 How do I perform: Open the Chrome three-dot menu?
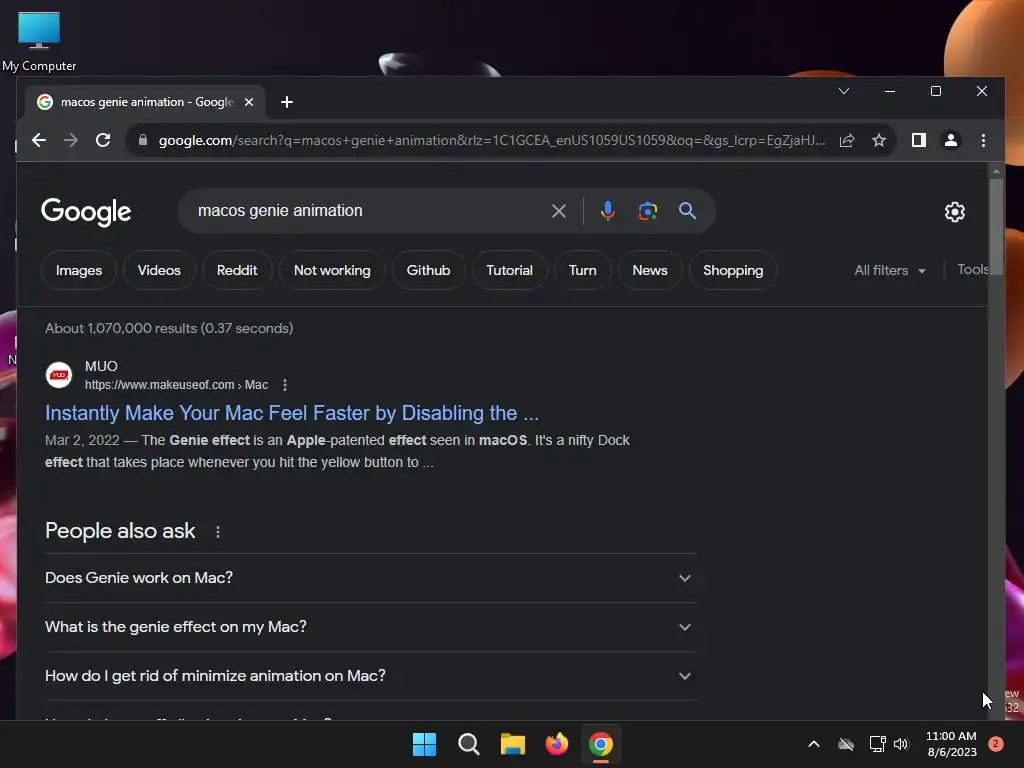pos(983,140)
